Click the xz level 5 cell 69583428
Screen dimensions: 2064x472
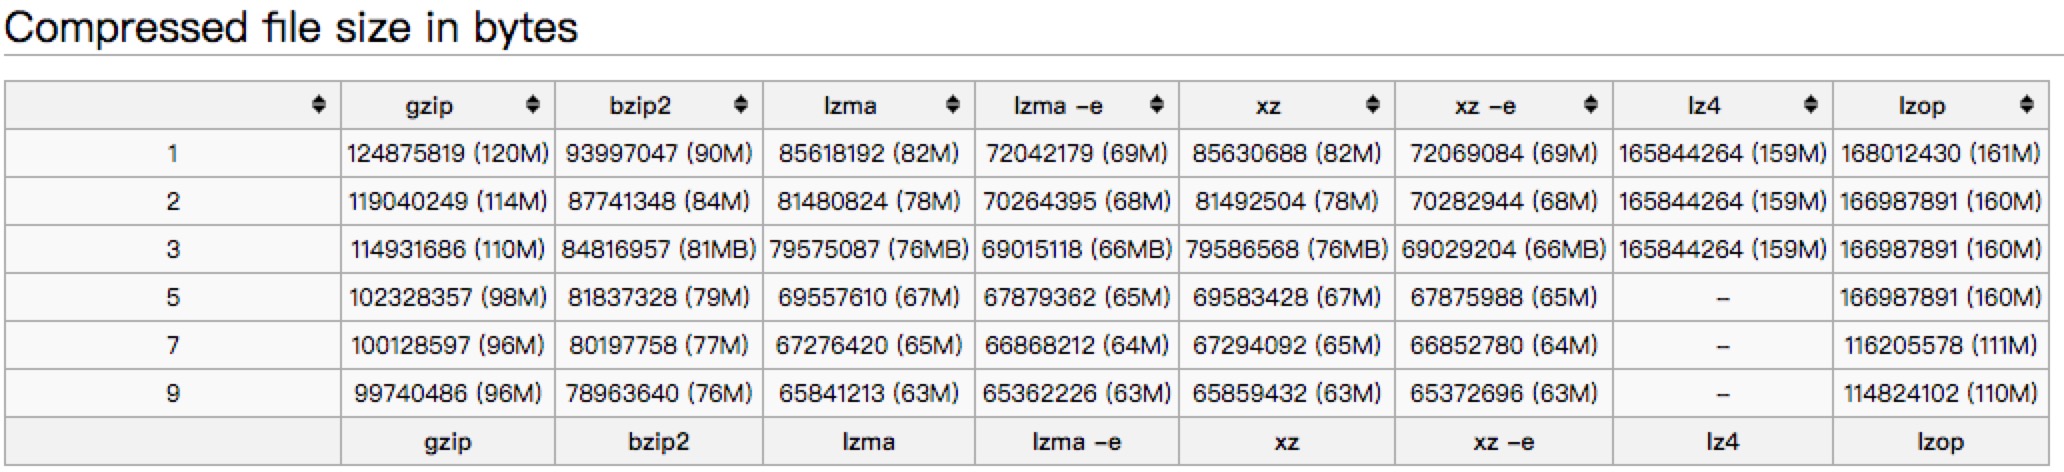click(x=1286, y=298)
